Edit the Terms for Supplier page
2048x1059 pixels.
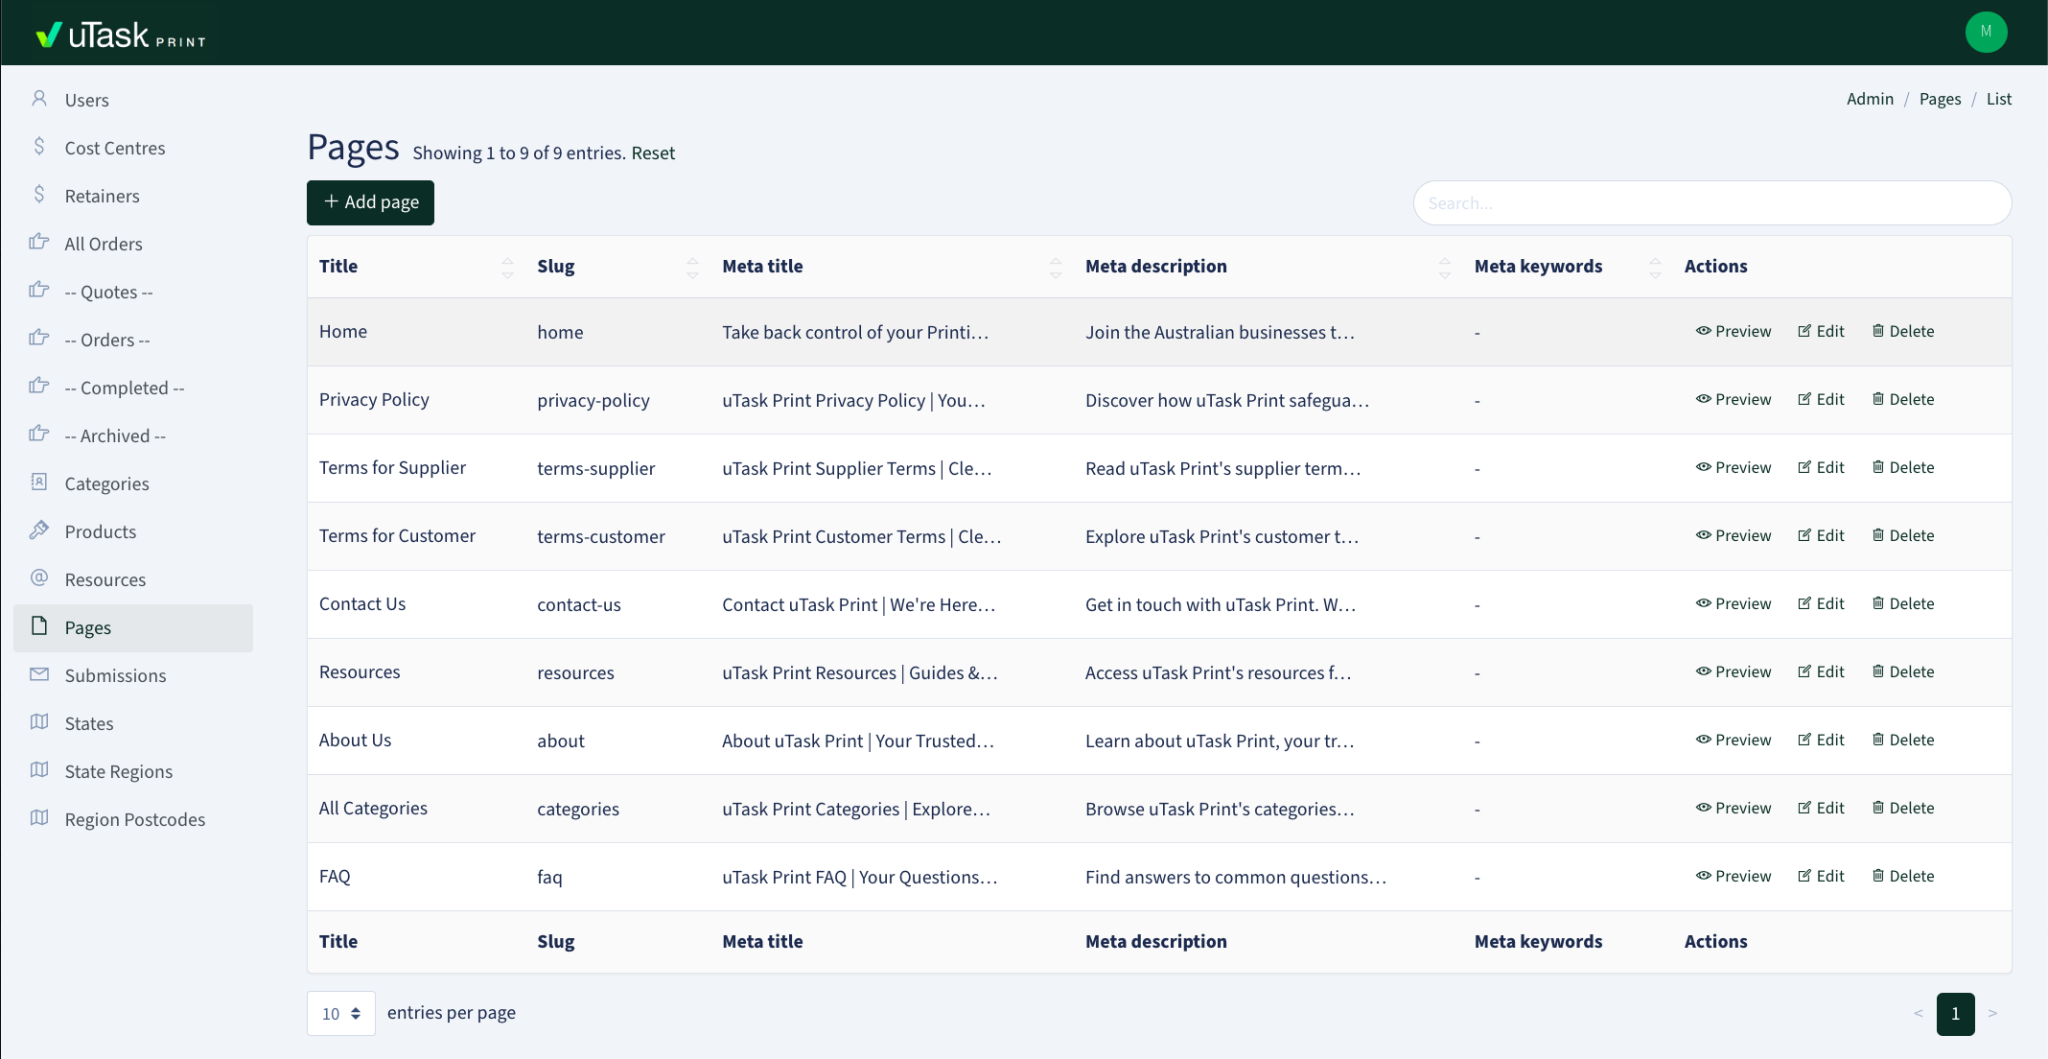pyautogui.click(x=1821, y=467)
